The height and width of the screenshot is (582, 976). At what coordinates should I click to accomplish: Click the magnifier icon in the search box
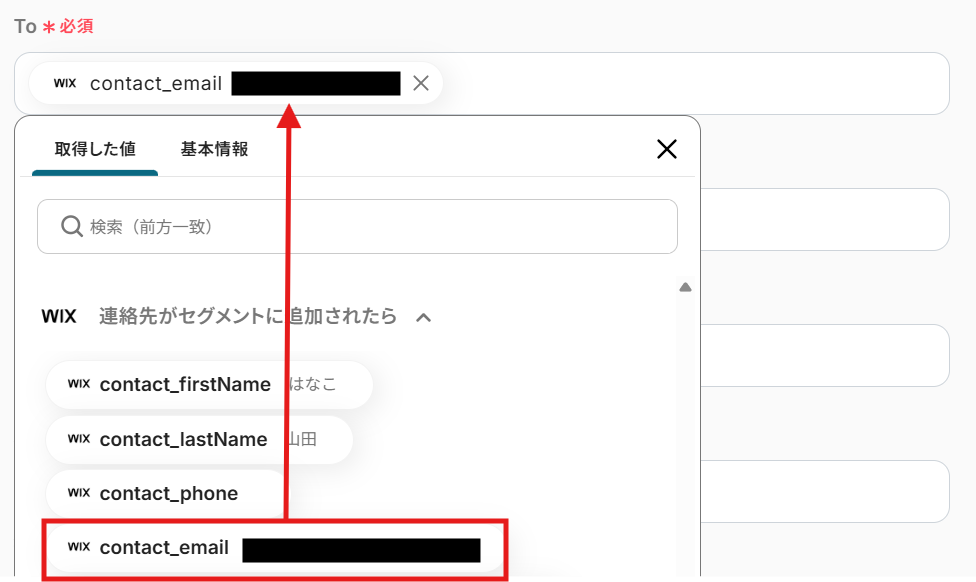pos(72,227)
